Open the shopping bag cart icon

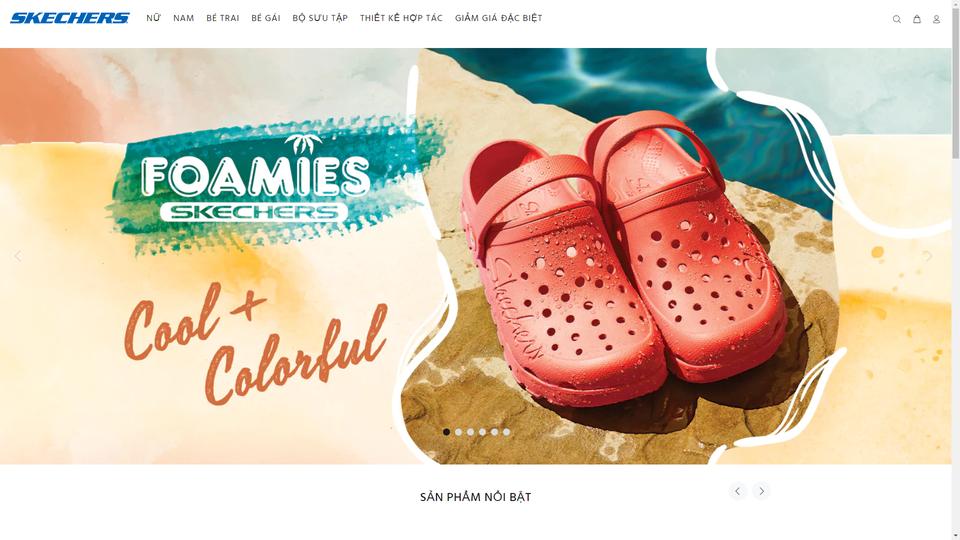[x=917, y=19]
